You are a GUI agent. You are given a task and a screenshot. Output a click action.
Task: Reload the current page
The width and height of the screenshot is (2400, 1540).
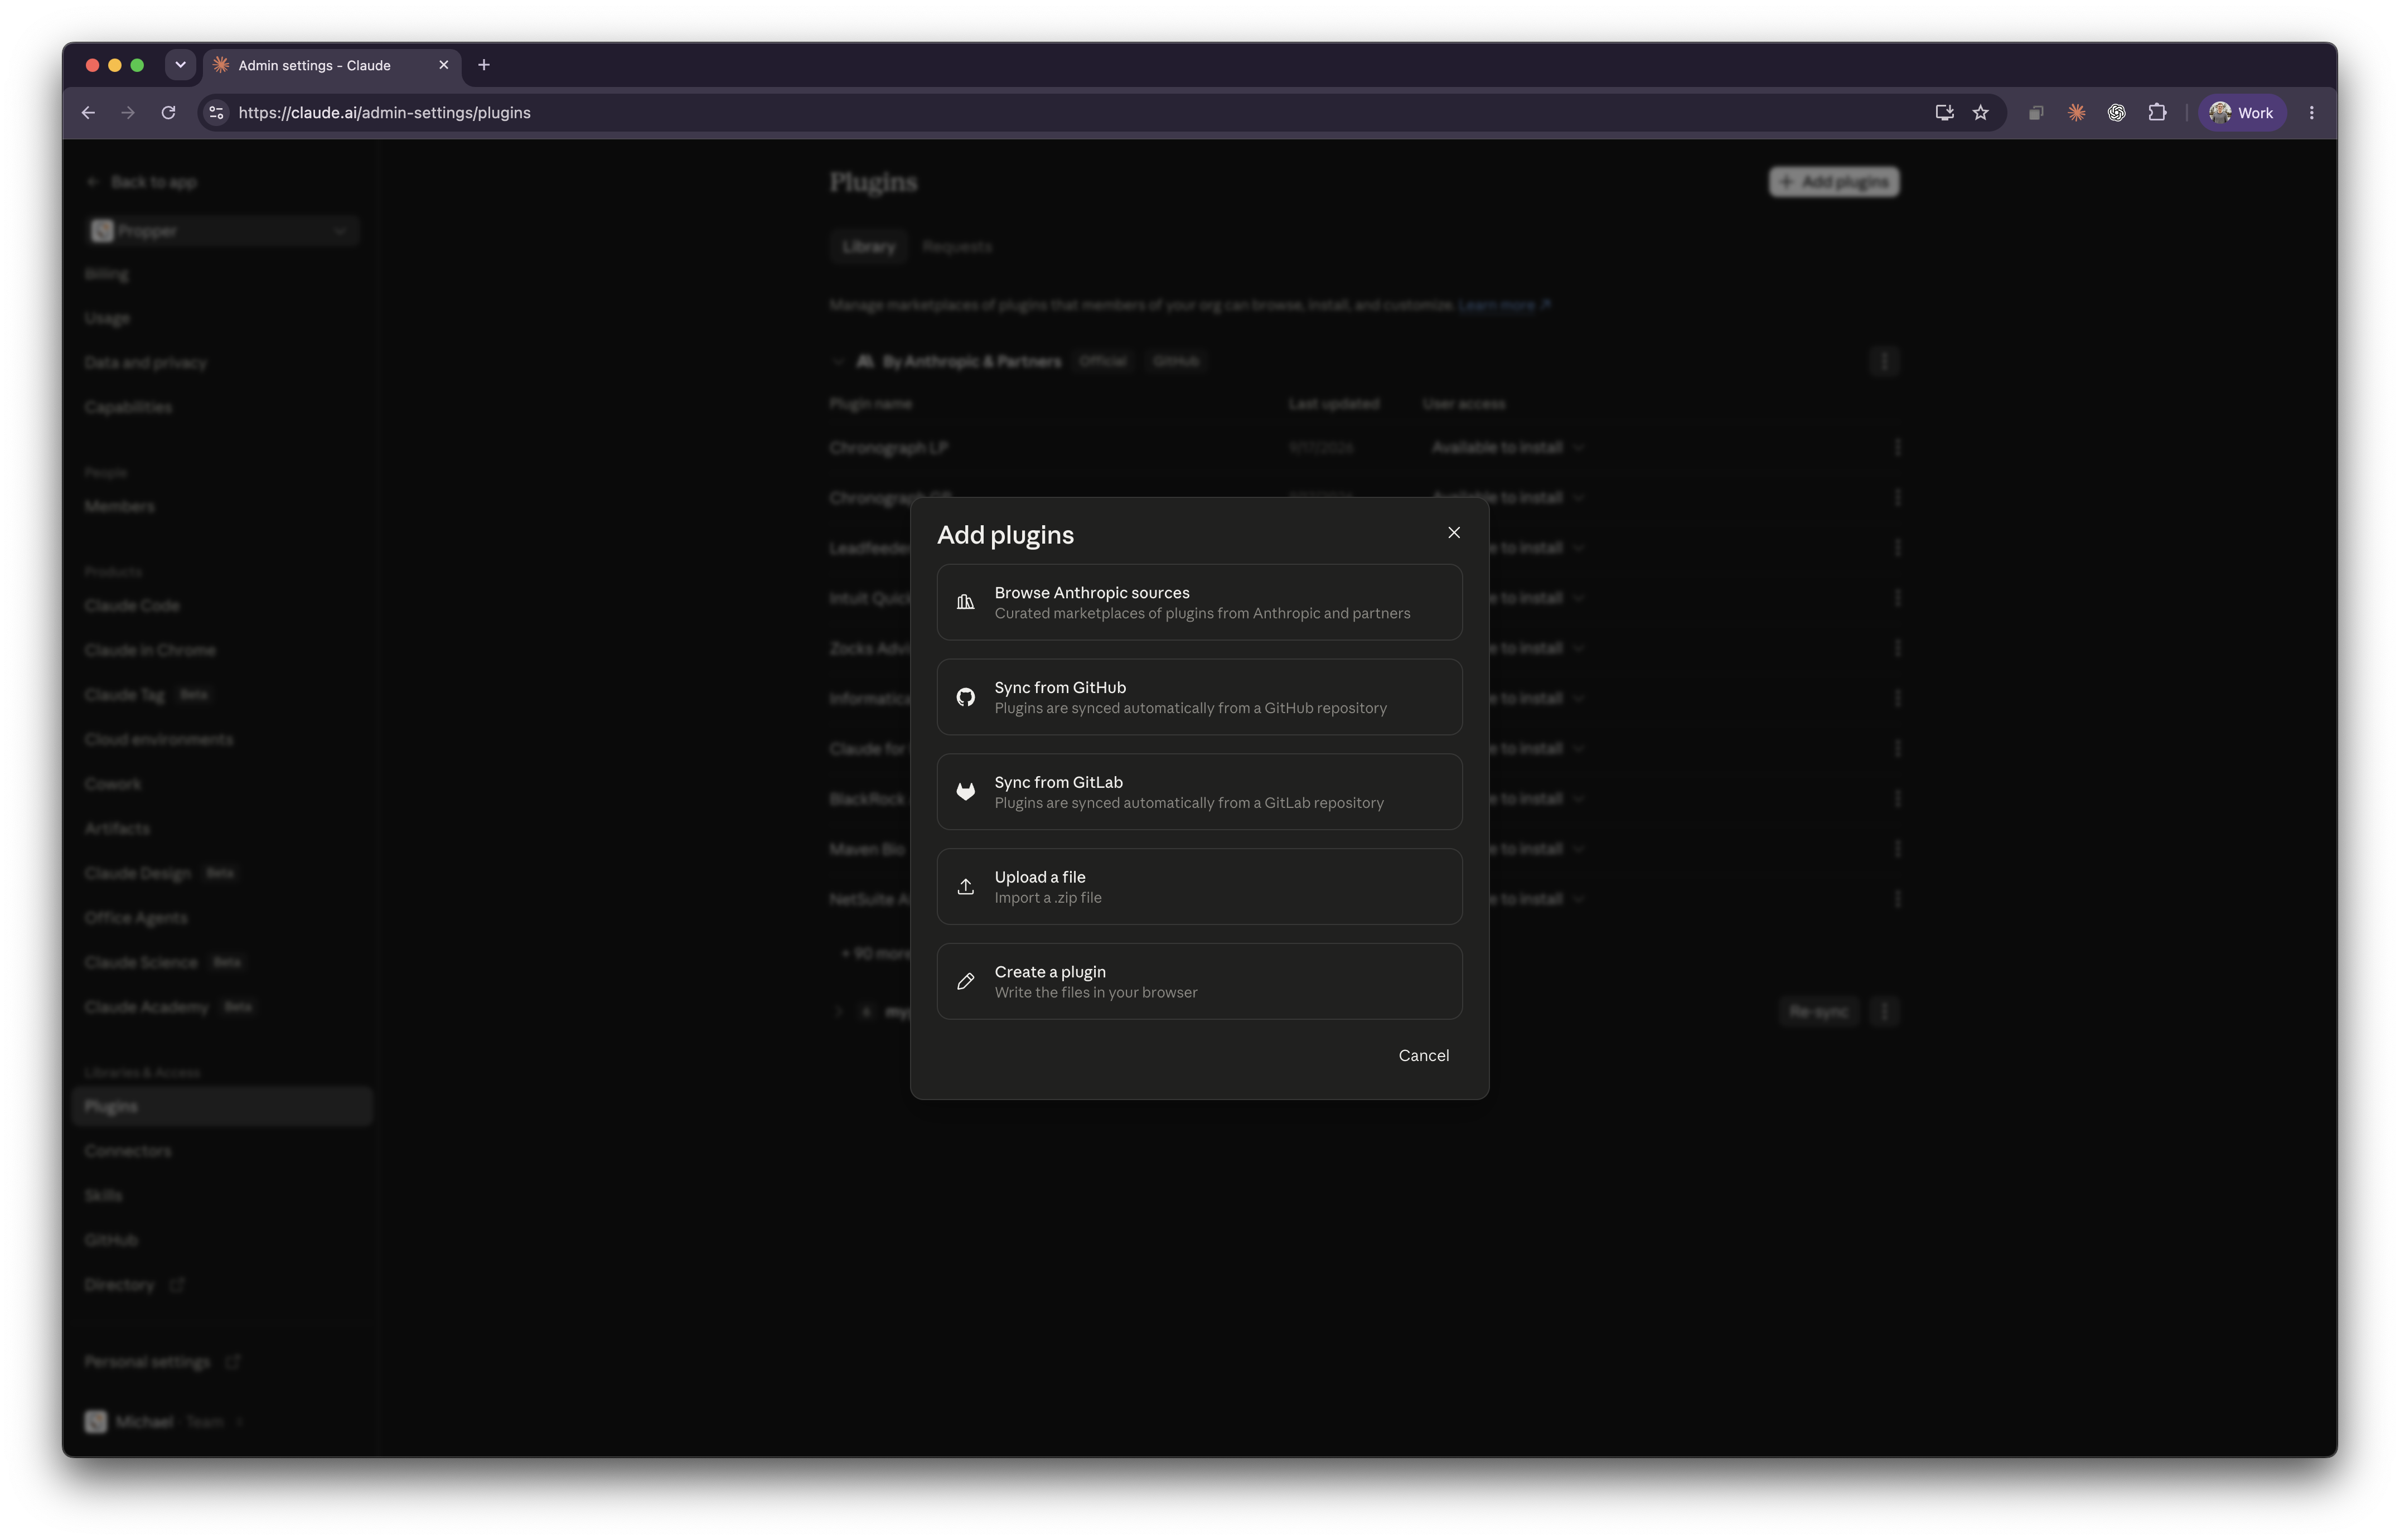click(x=168, y=113)
